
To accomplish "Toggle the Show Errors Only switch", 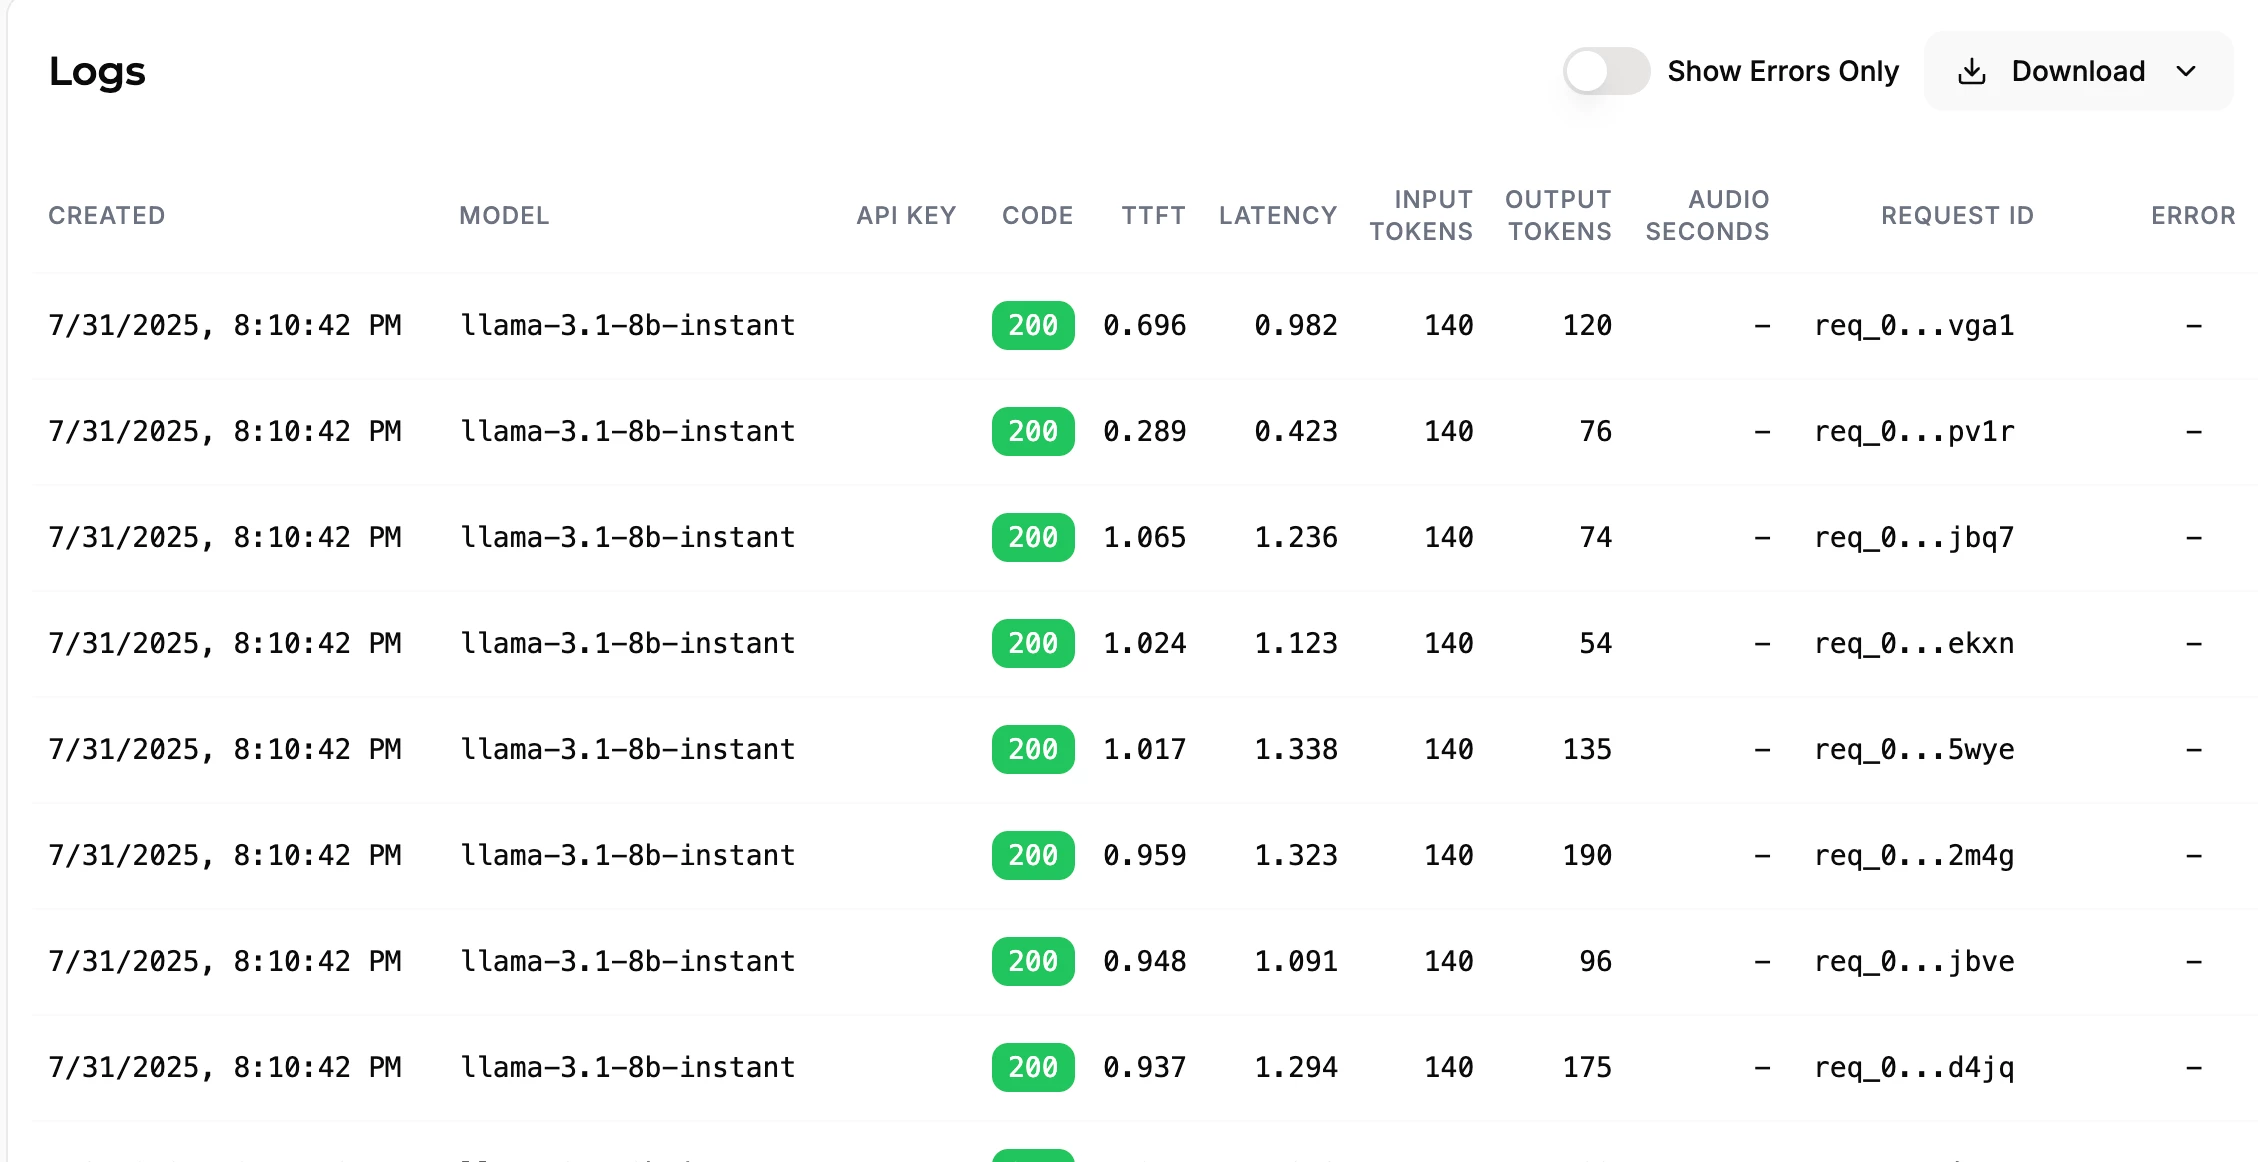I will (x=1606, y=71).
